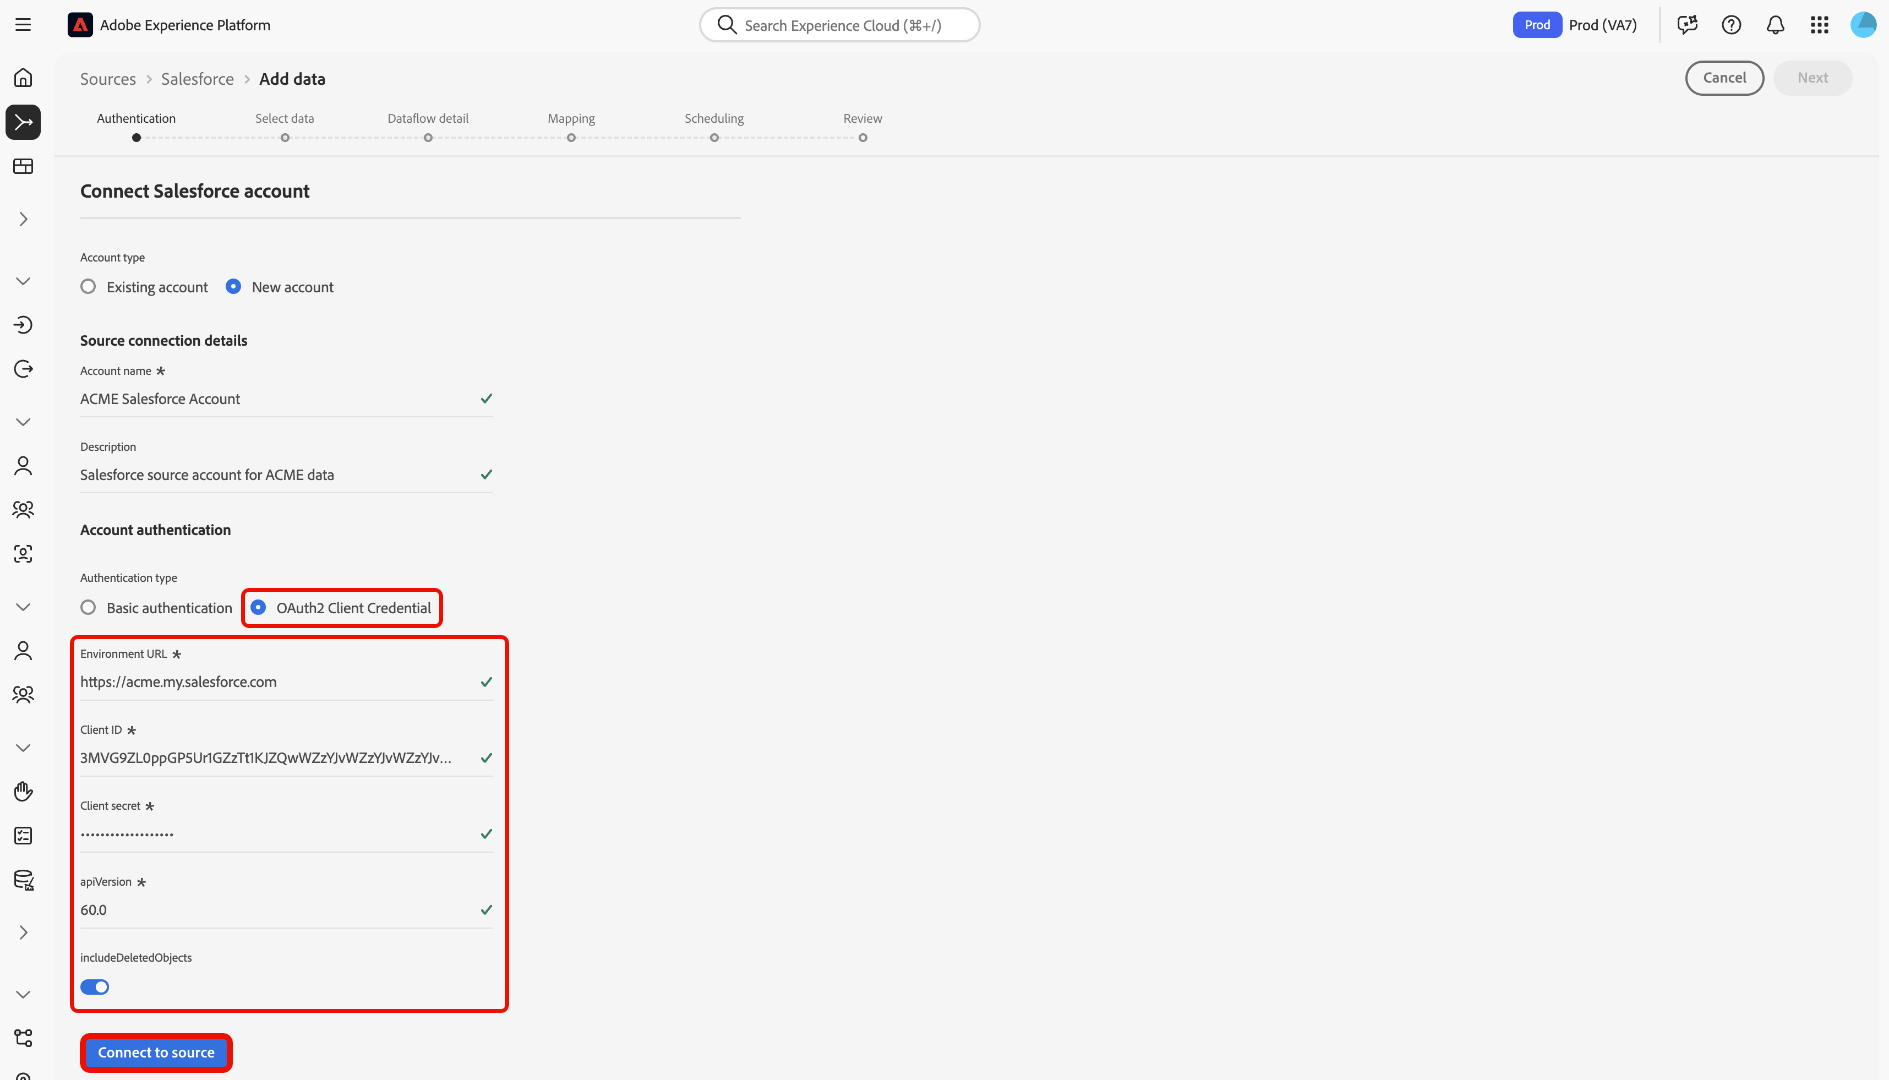Click the single-person icon below the exit-arrow section
Viewport: 1889px width, 1080px height.
click(23, 466)
